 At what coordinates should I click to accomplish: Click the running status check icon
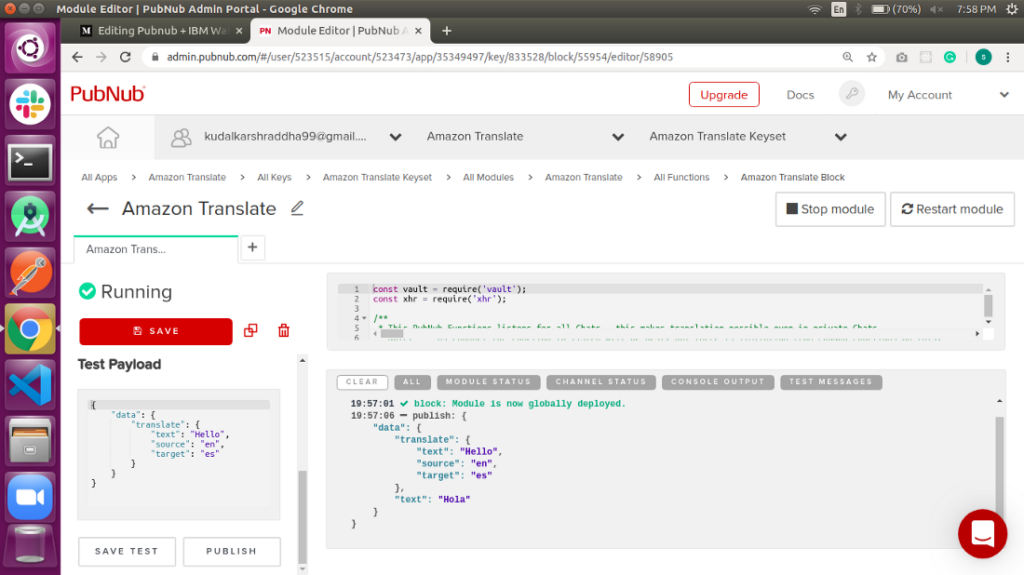(x=87, y=291)
